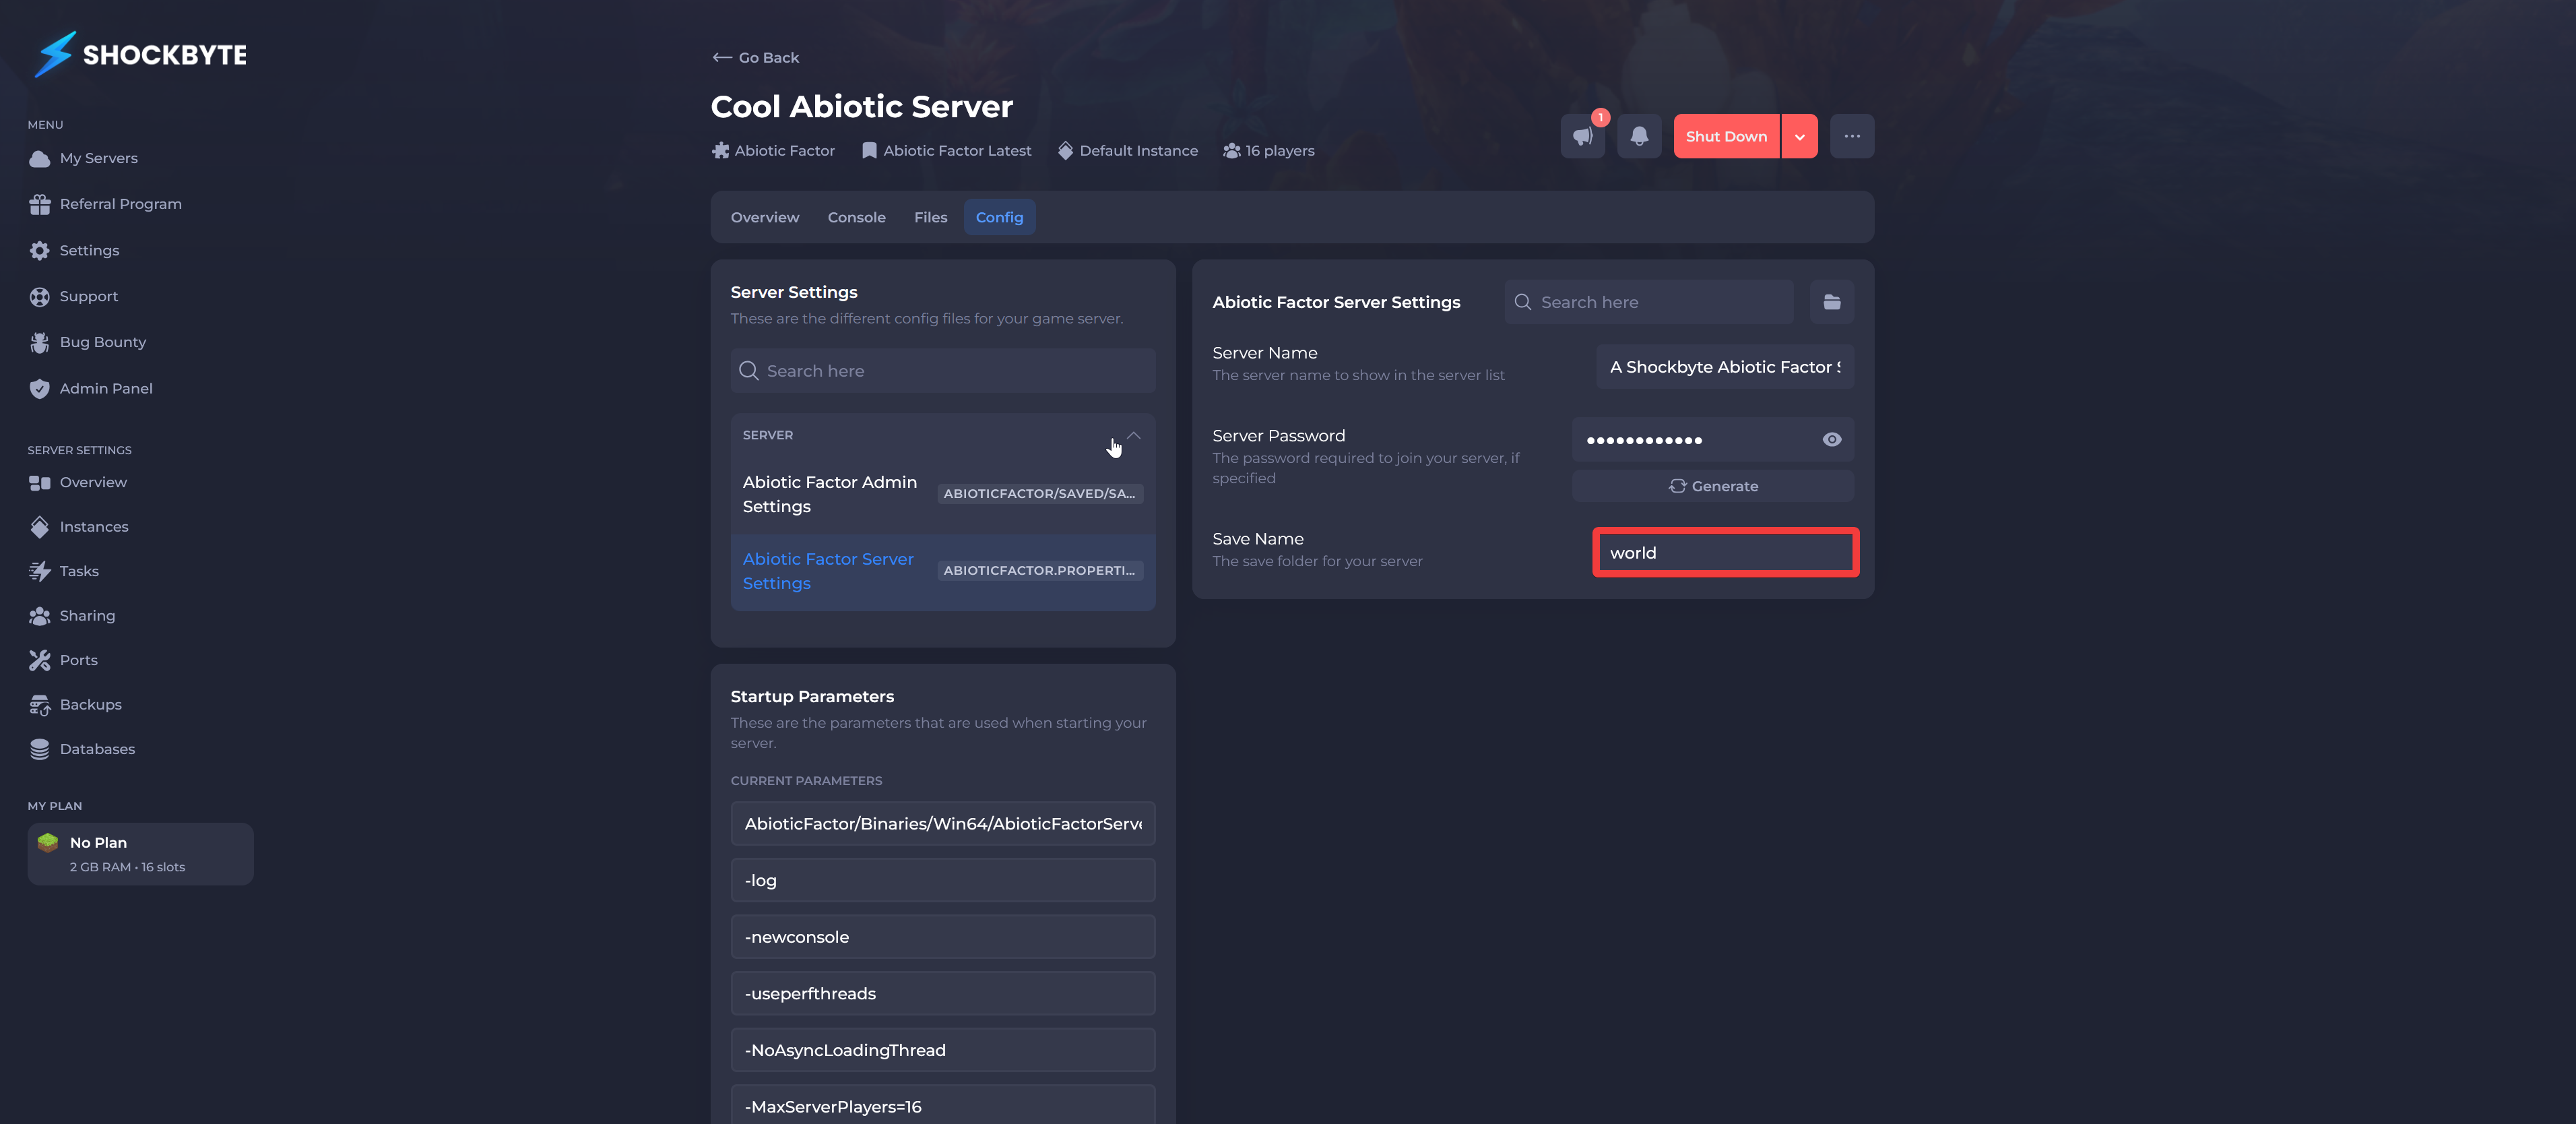Click the -MaxServerPlayers=16 parameter field
The image size is (2576, 1124).
[x=943, y=1106]
